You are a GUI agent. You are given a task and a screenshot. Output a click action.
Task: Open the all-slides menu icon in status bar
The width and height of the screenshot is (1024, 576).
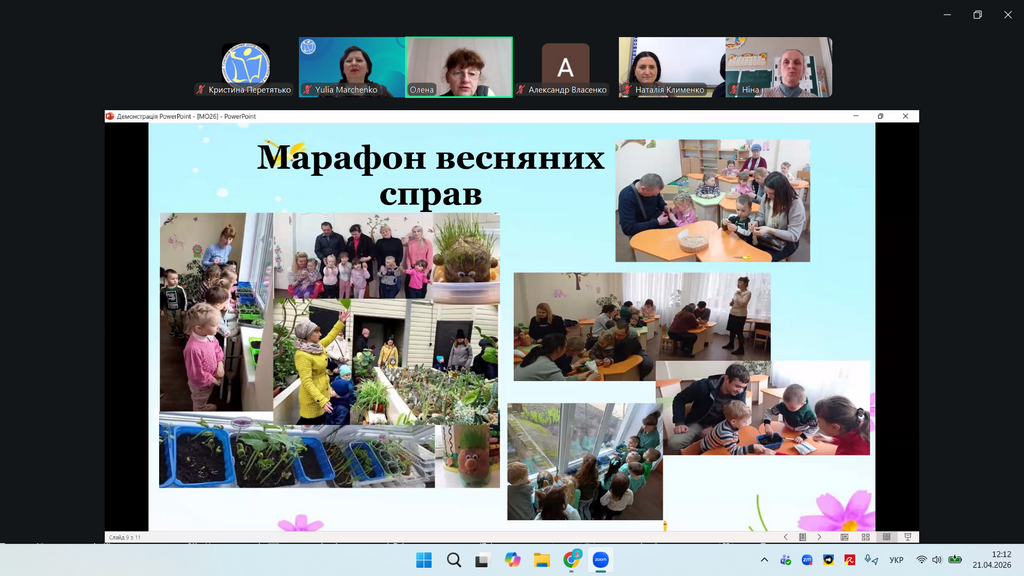pos(802,537)
